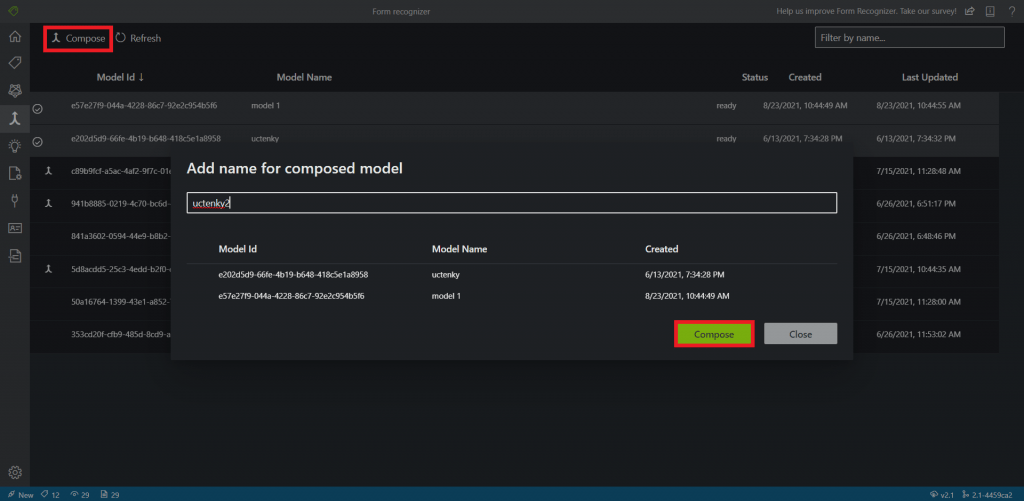Open the Connections plug icon in sidebar
Screen dimensions: 1024x501
click(14, 200)
